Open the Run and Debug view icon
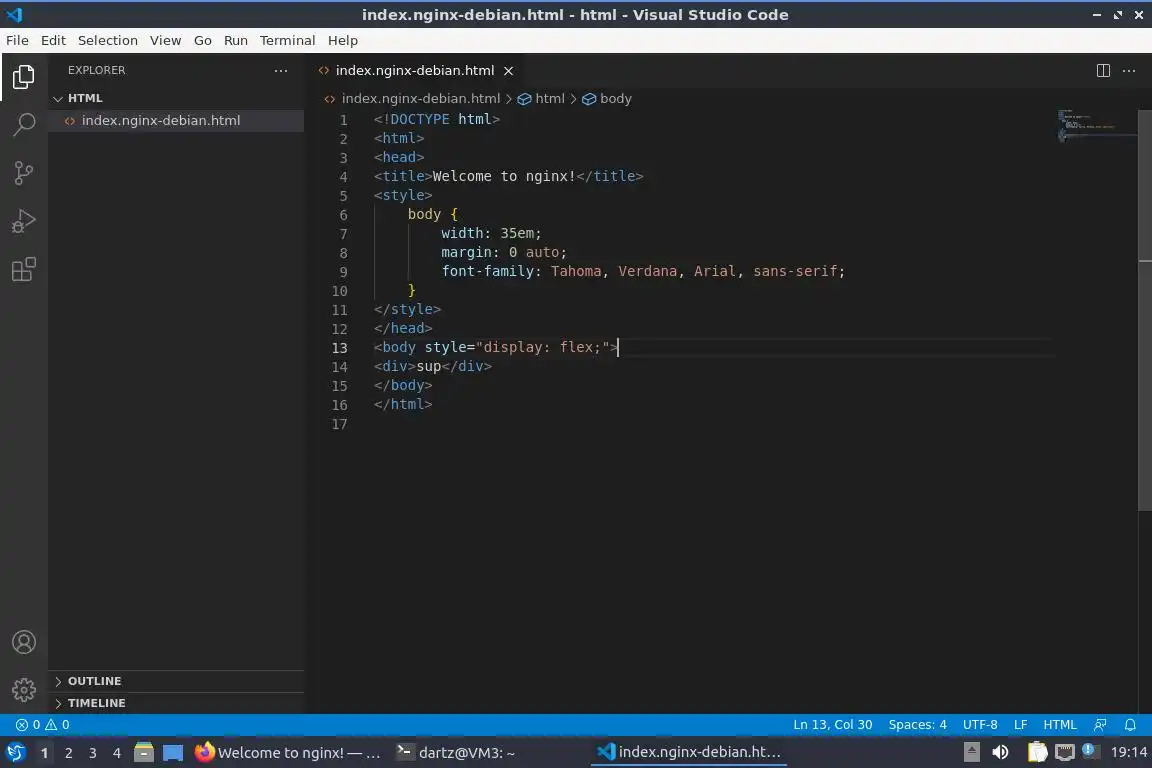Screen dimensions: 1152x768 pos(24,220)
